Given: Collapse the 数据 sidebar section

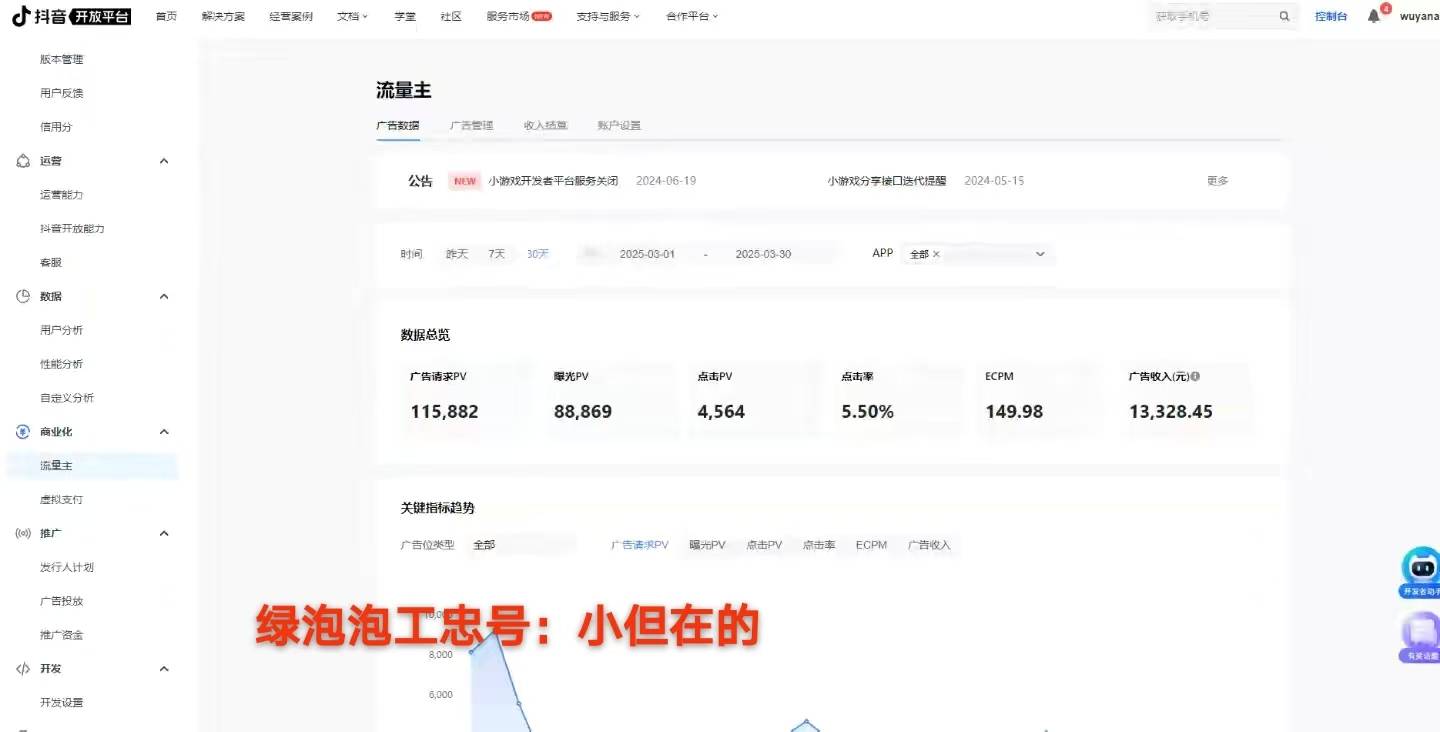Looking at the screenshot, I should pos(164,296).
